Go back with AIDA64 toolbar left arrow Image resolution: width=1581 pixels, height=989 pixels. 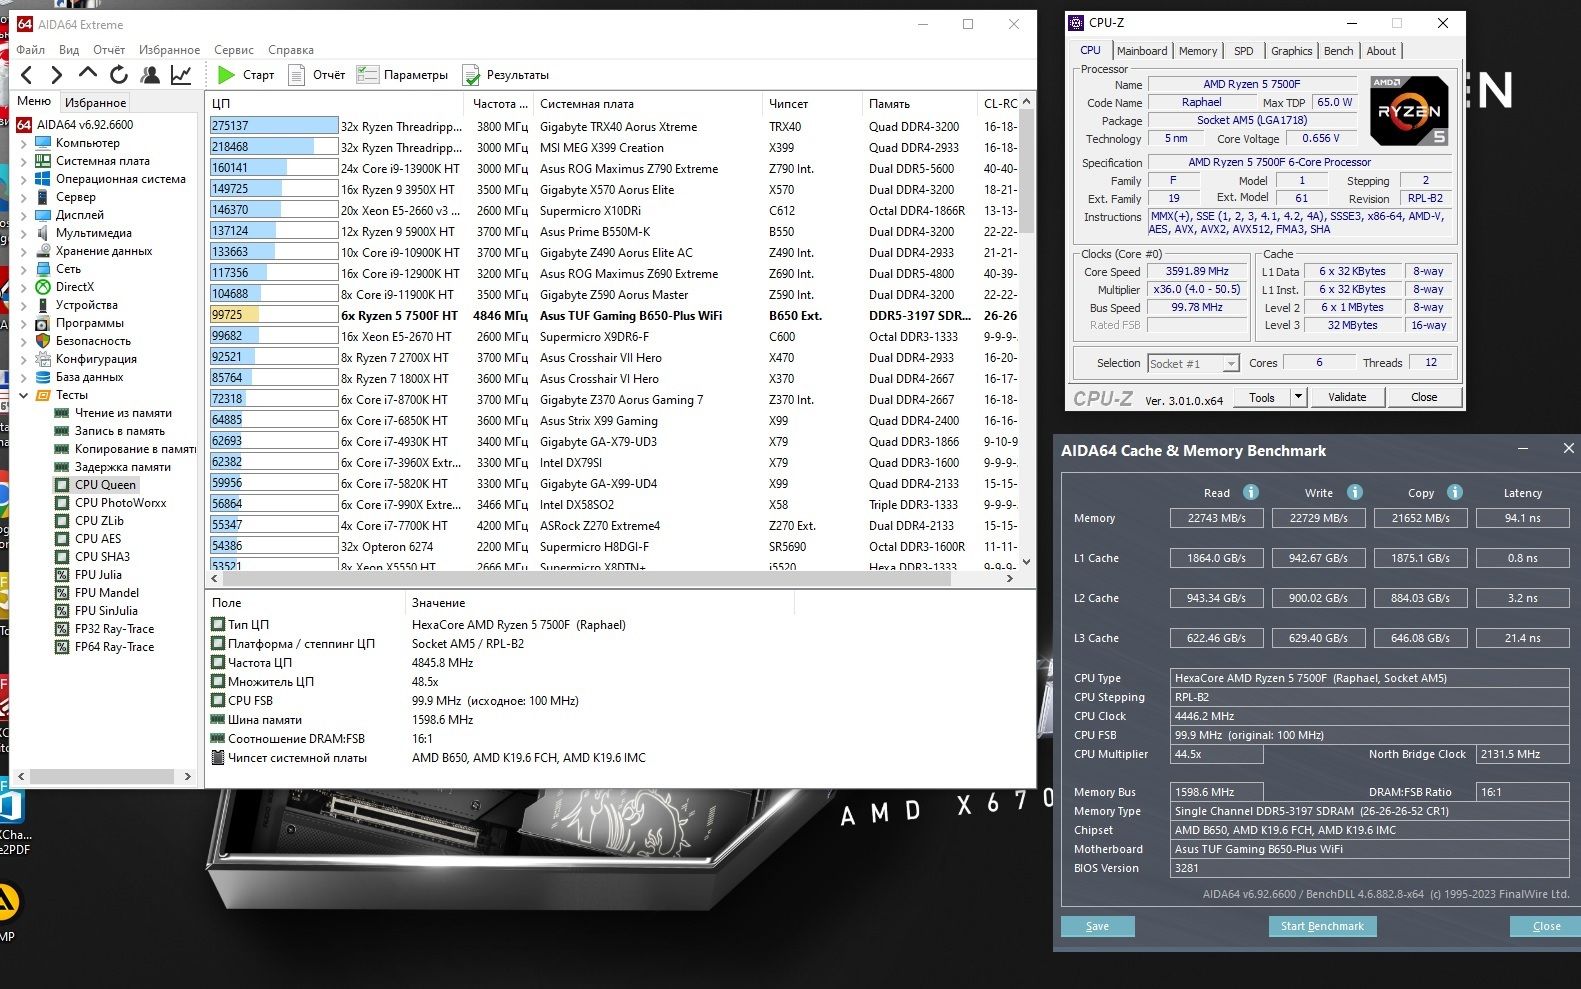click(27, 75)
